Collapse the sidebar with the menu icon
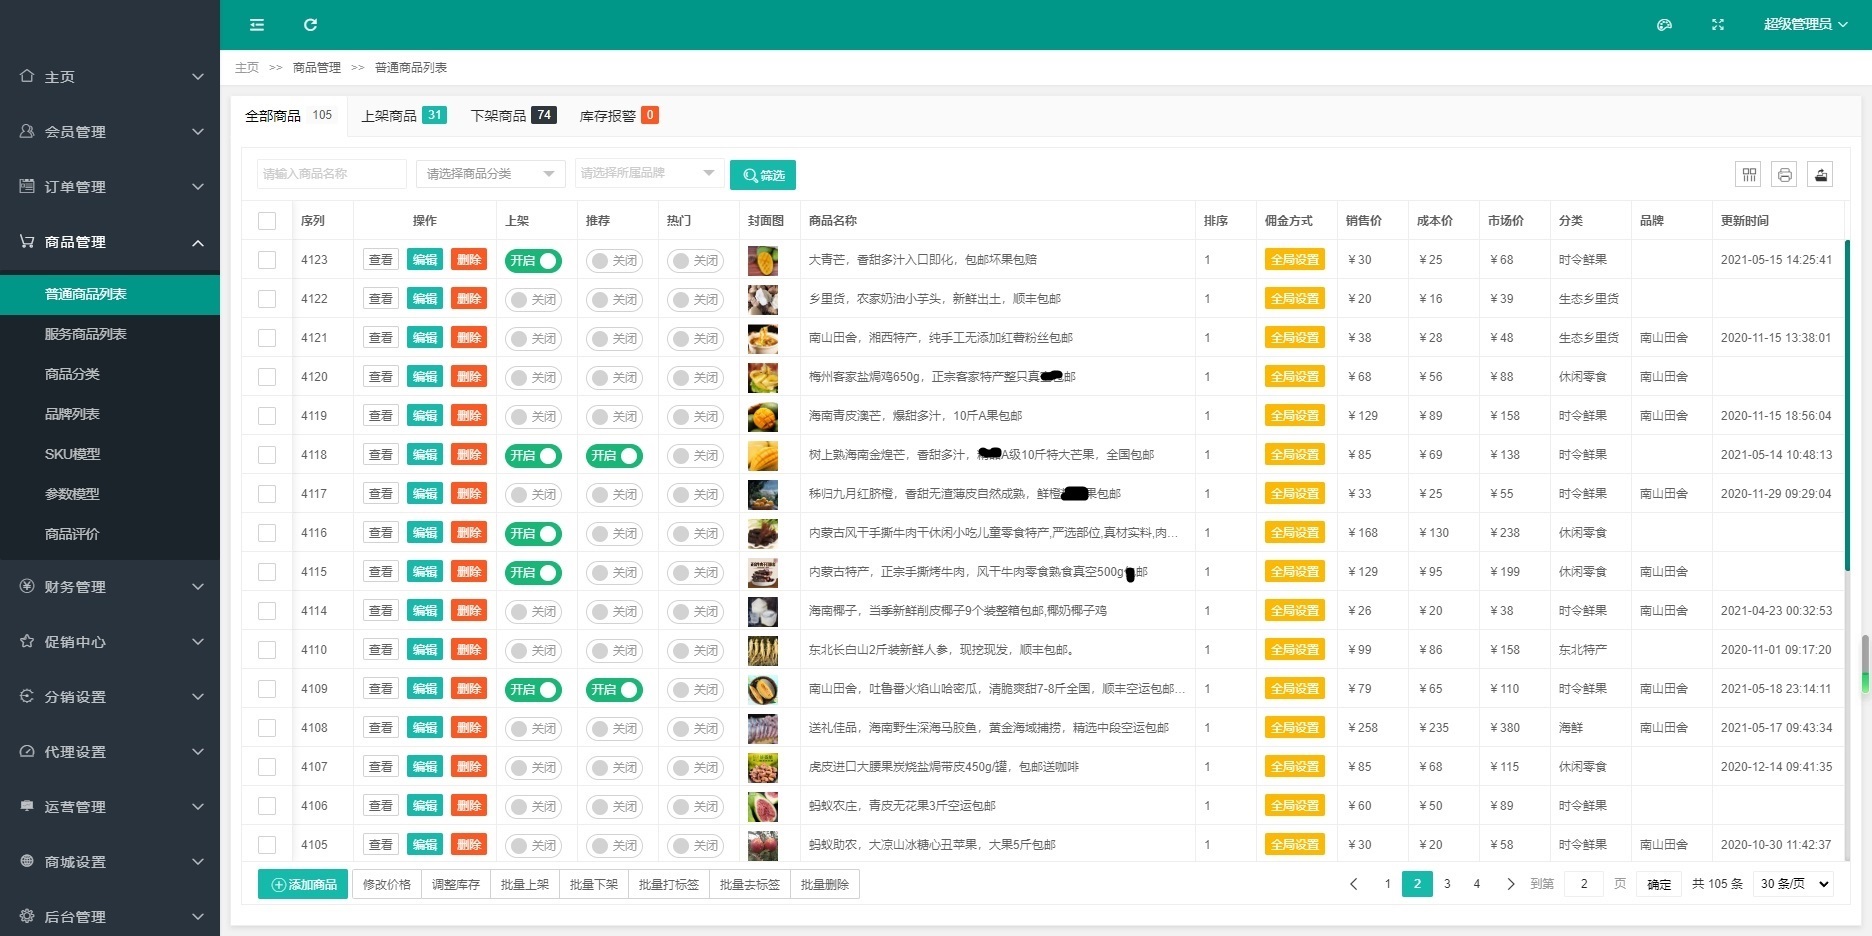1872x936 pixels. (257, 25)
